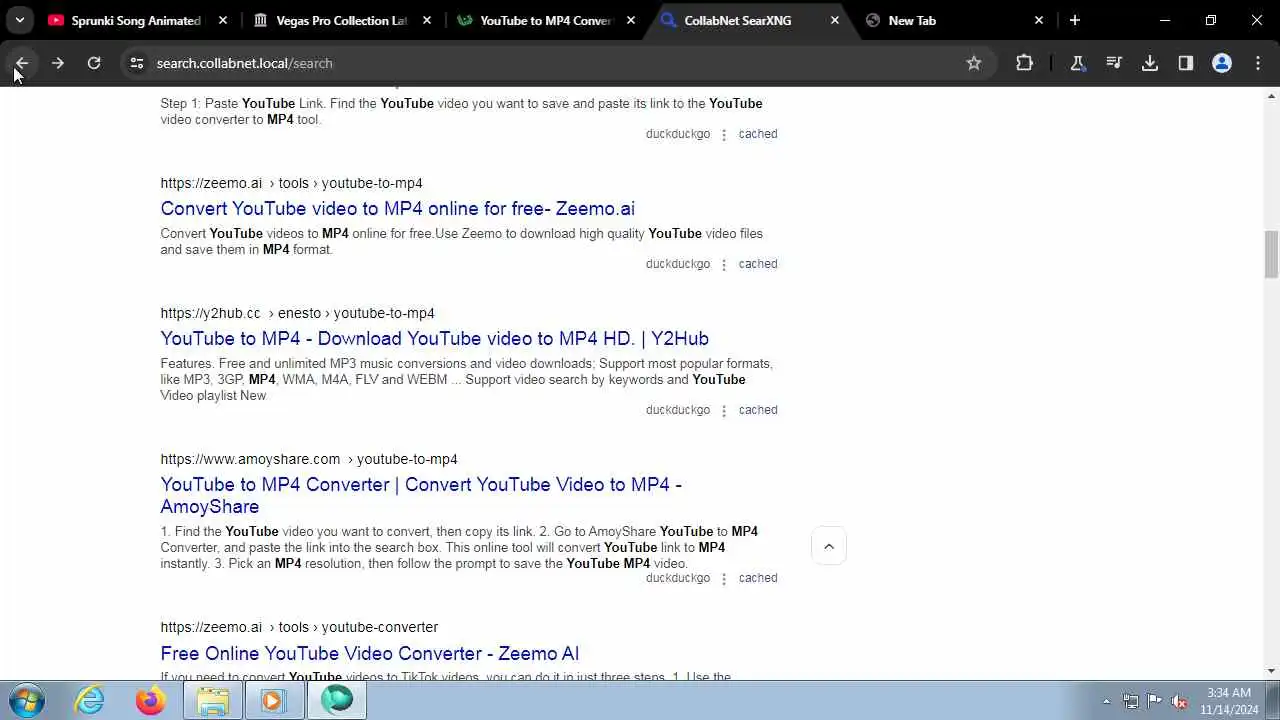Bookmark this page with the star

(x=974, y=63)
